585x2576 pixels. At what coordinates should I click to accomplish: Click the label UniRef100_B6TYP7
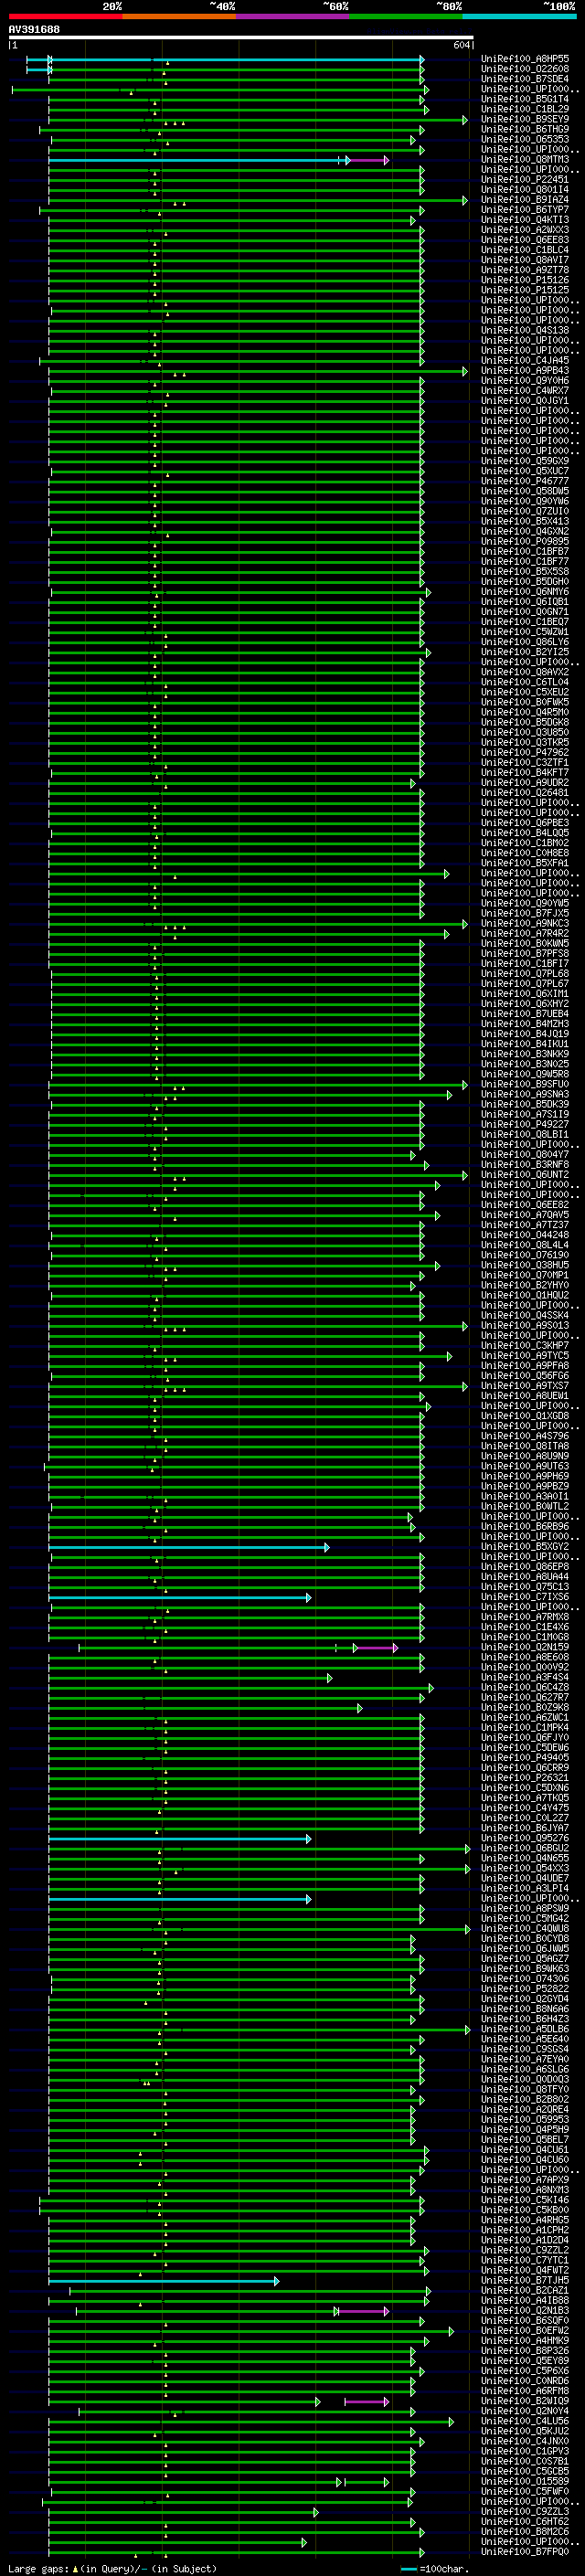click(x=525, y=209)
